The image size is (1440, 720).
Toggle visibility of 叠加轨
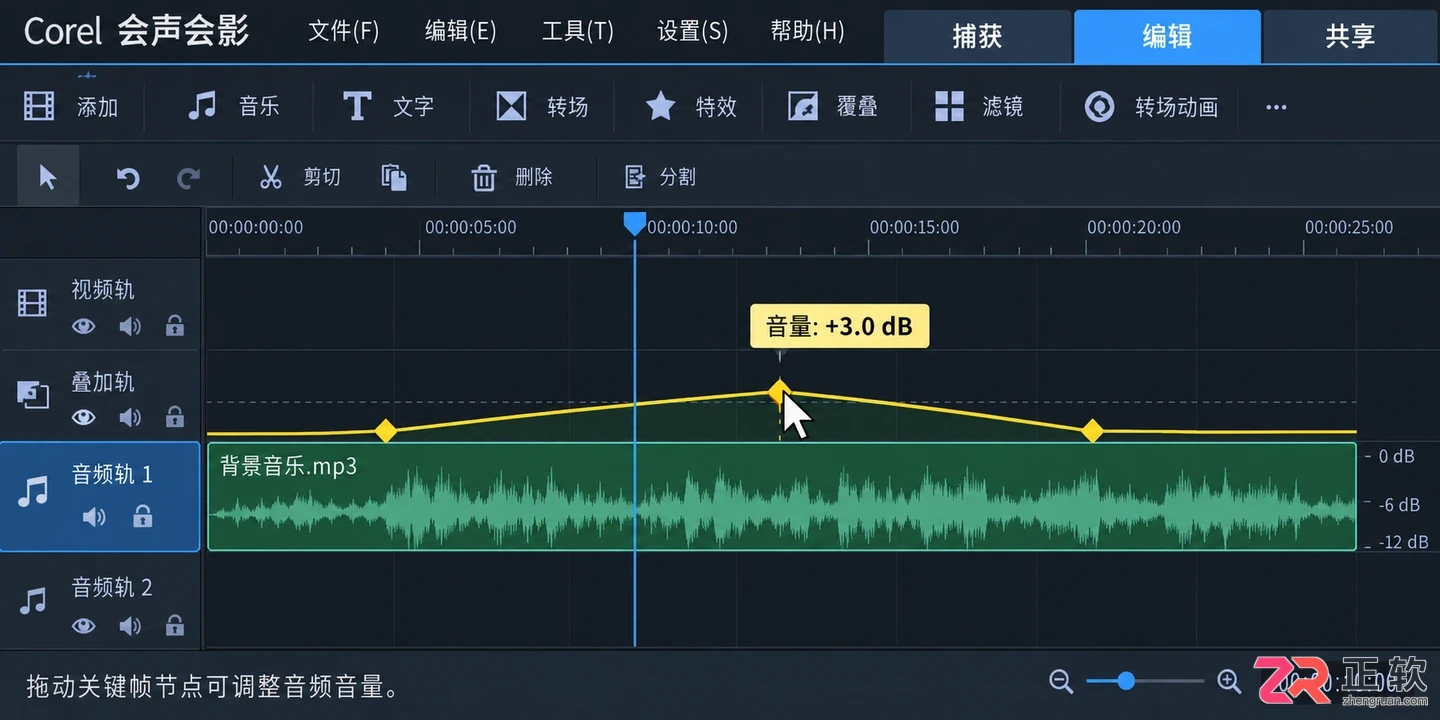[83, 417]
